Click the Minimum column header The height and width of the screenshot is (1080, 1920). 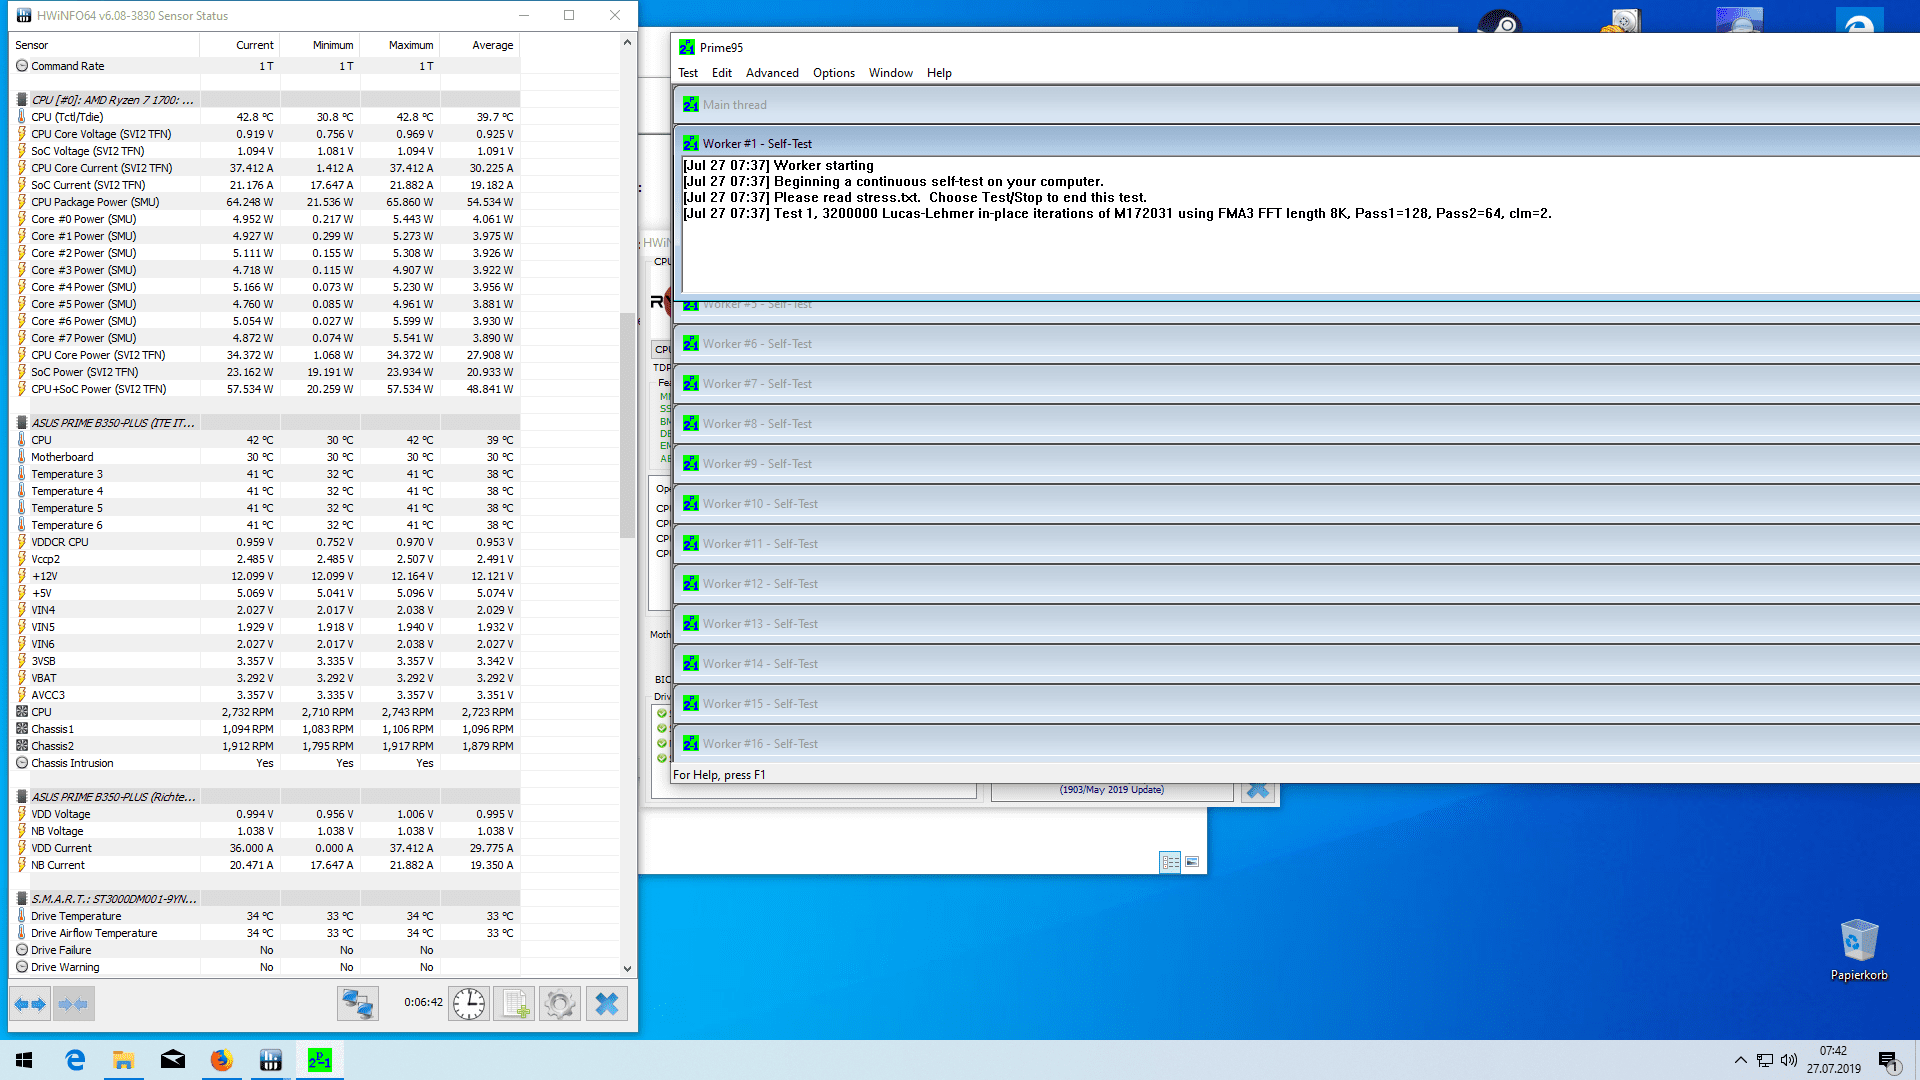[x=320, y=45]
